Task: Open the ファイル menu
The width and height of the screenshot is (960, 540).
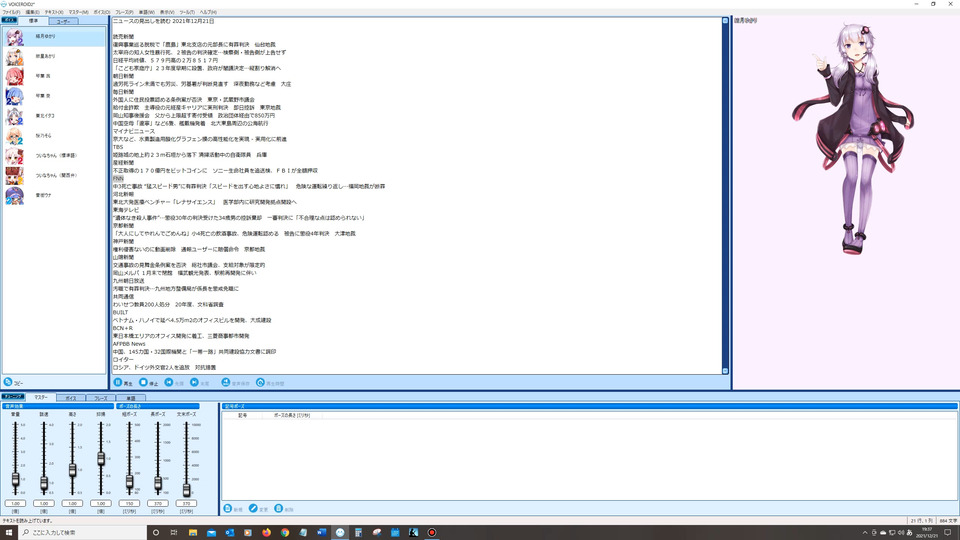Action: (11, 12)
